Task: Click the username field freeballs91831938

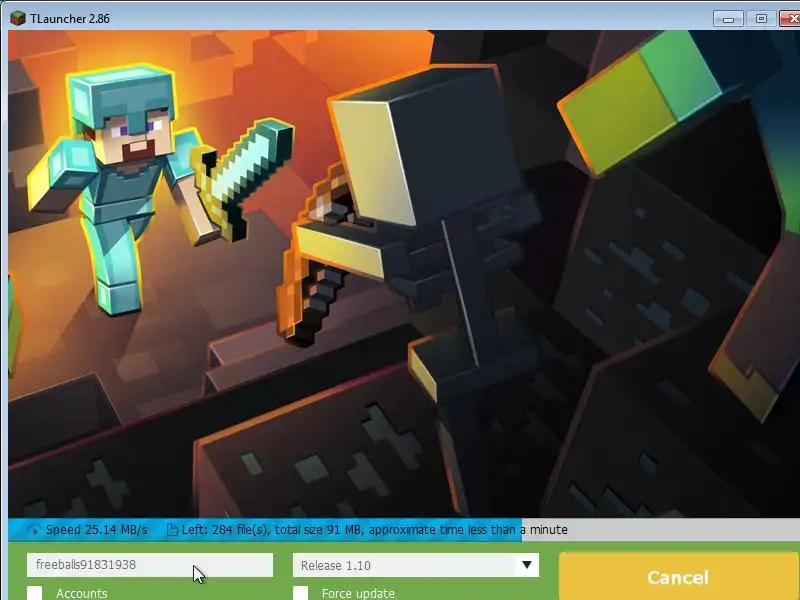Action: (x=150, y=565)
